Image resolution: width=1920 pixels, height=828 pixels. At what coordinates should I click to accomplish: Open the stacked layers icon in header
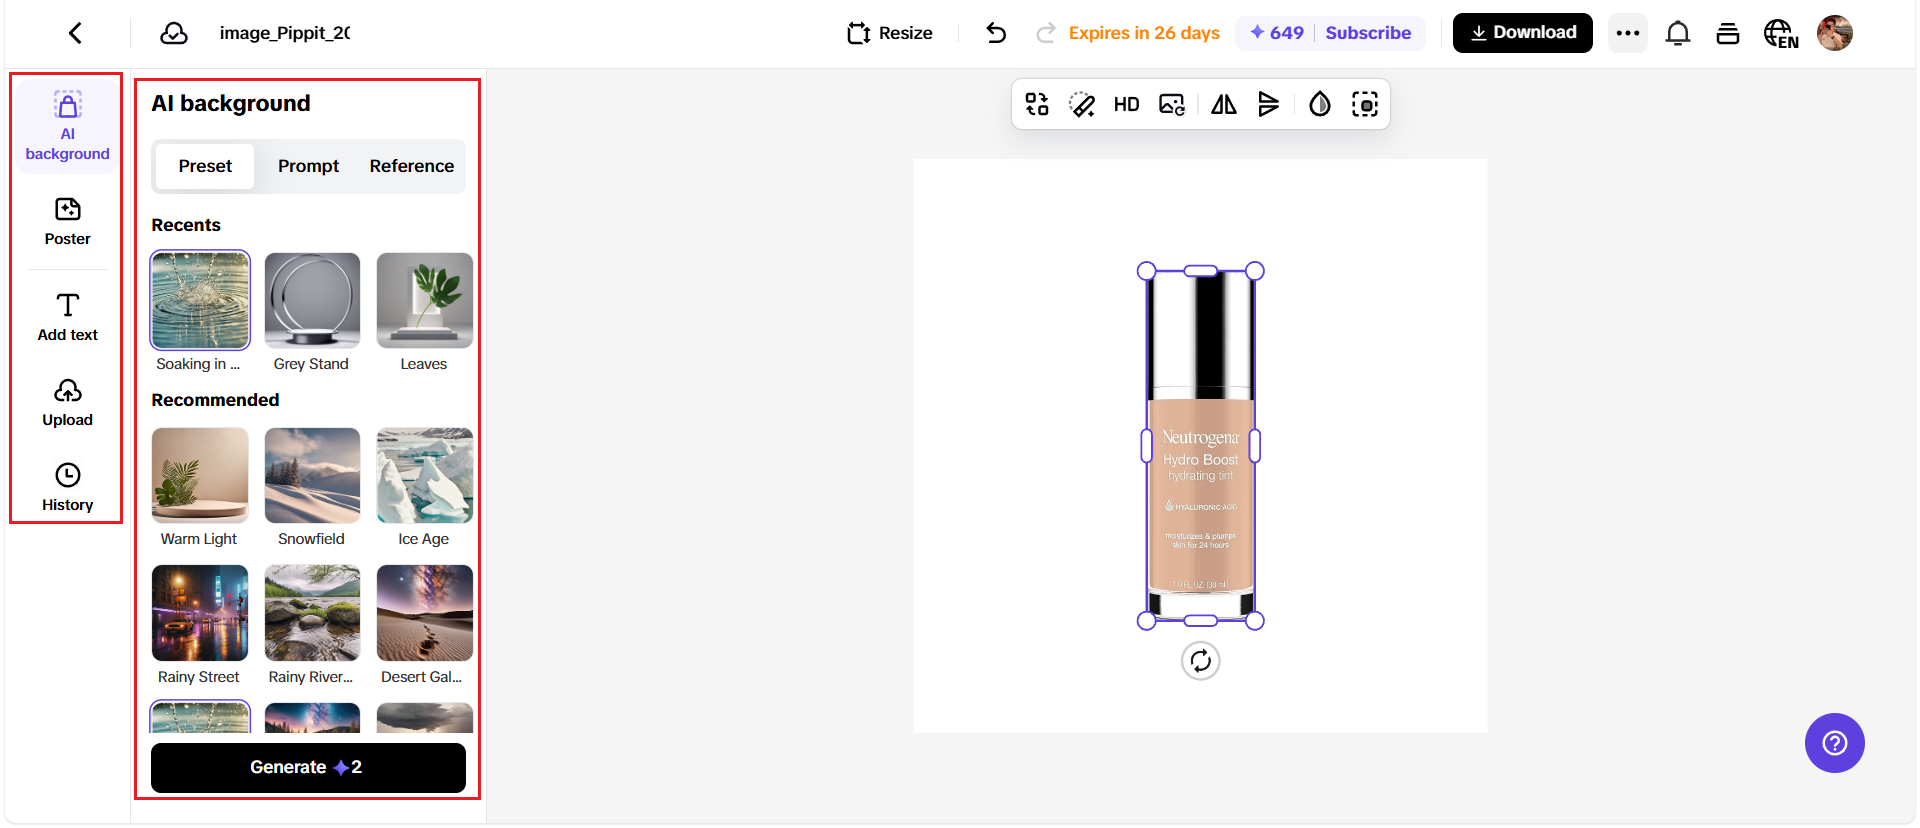point(1728,33)
